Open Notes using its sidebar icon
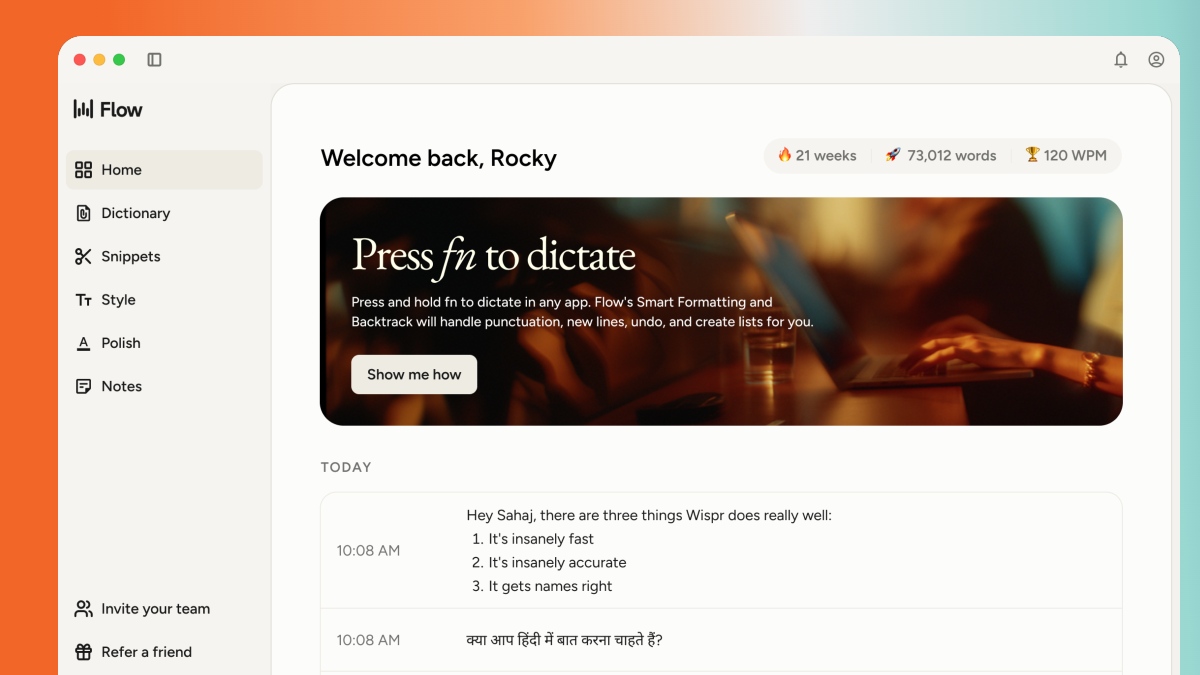This screenshot has height=675, width=1200. (84, 386)
